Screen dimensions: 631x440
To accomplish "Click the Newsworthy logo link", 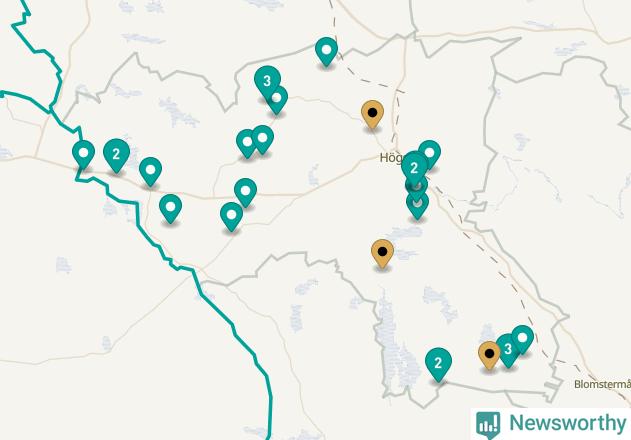I will click(x=551, y=423).
